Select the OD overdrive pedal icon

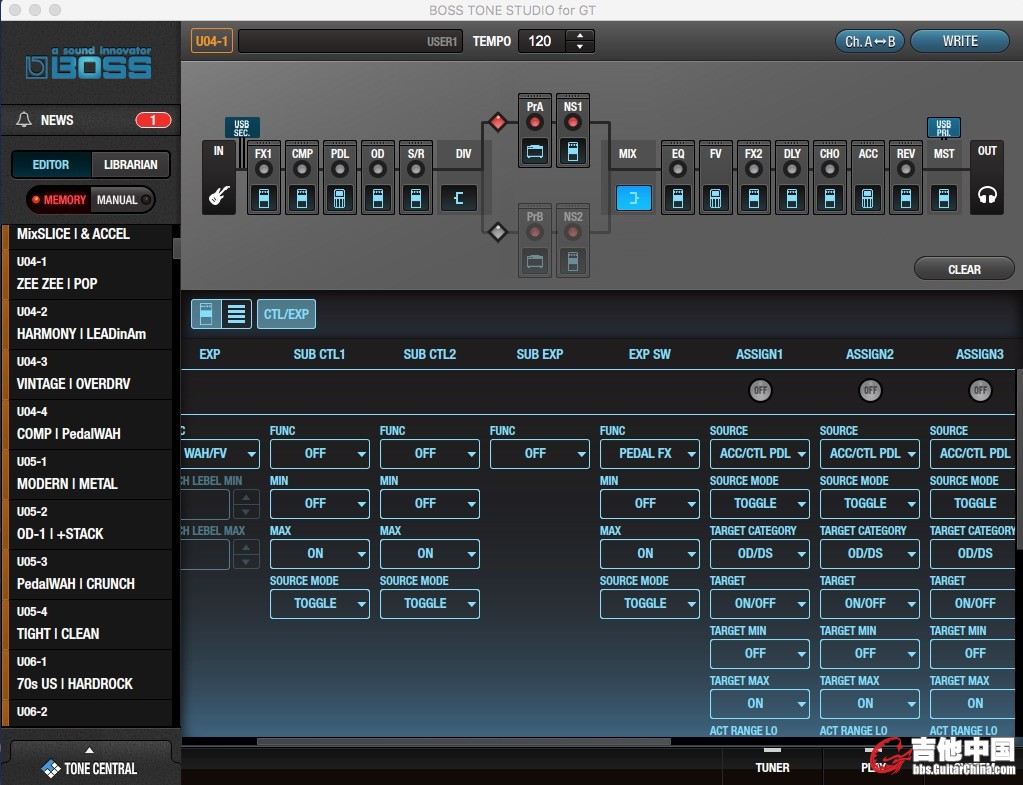pos(378,198)
